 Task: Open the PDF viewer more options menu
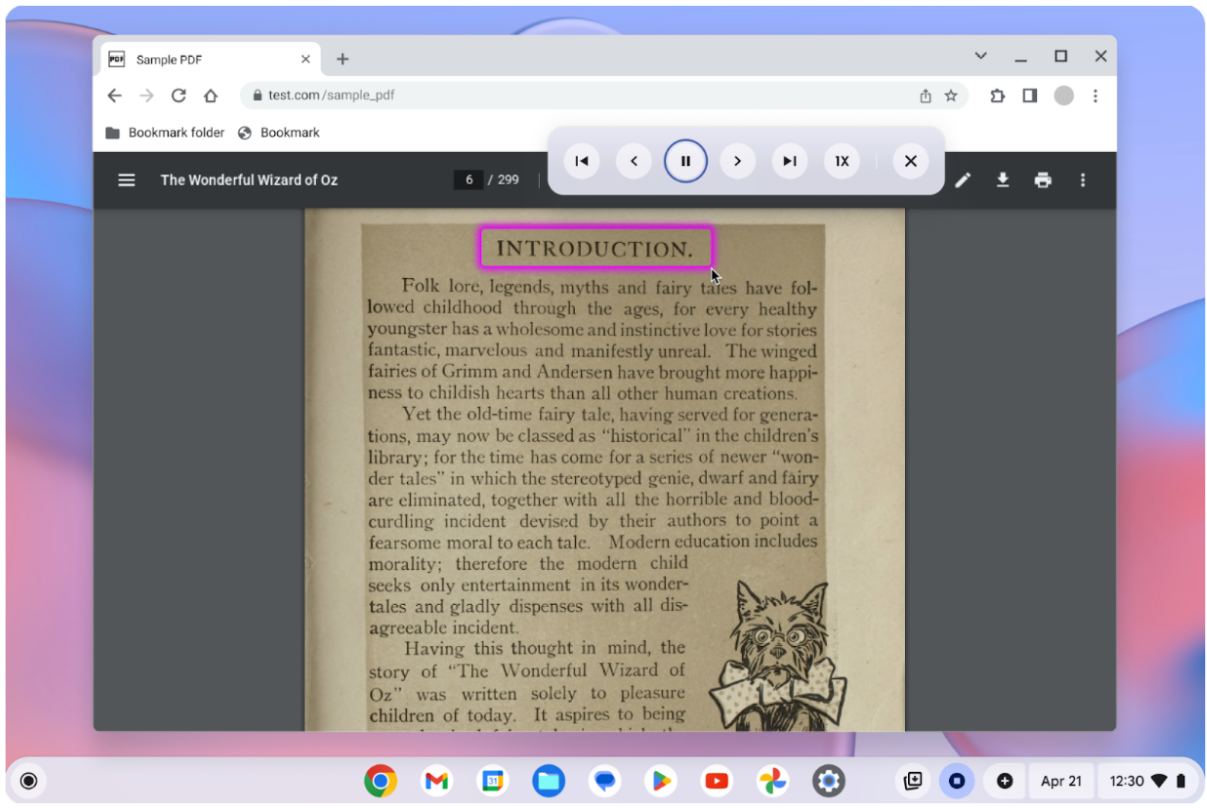click(1083, 180)
